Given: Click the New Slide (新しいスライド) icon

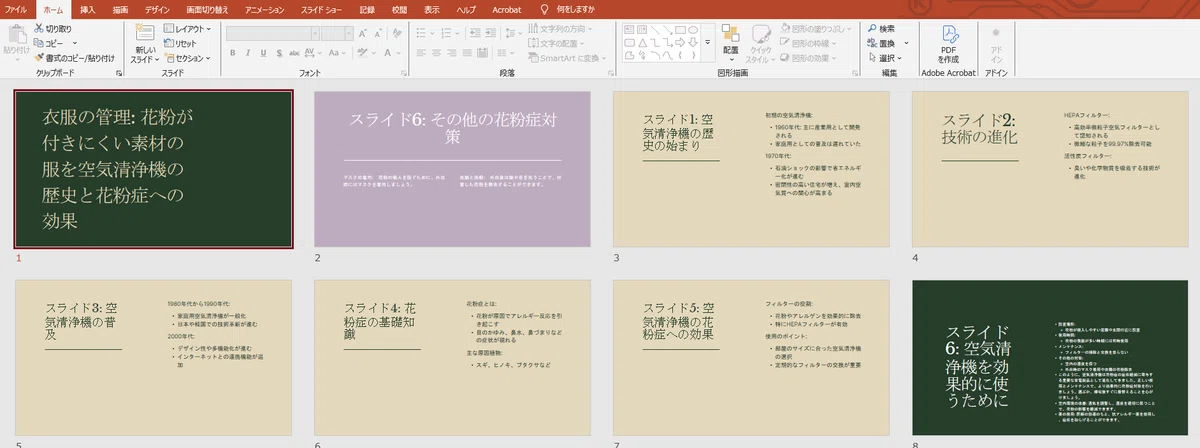Looking at the screenshot, I should tap(144, 33).
